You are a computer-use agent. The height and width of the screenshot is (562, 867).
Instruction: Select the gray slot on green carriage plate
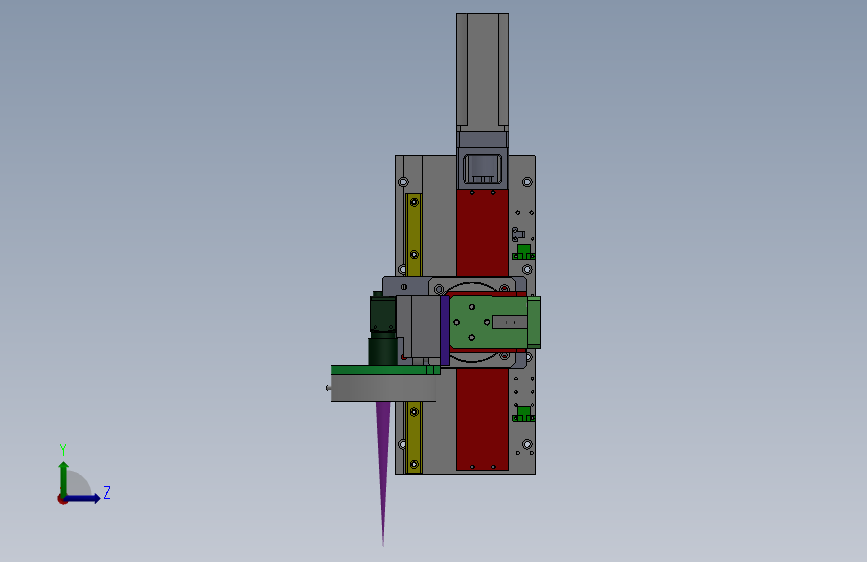[x=509, y=322]
